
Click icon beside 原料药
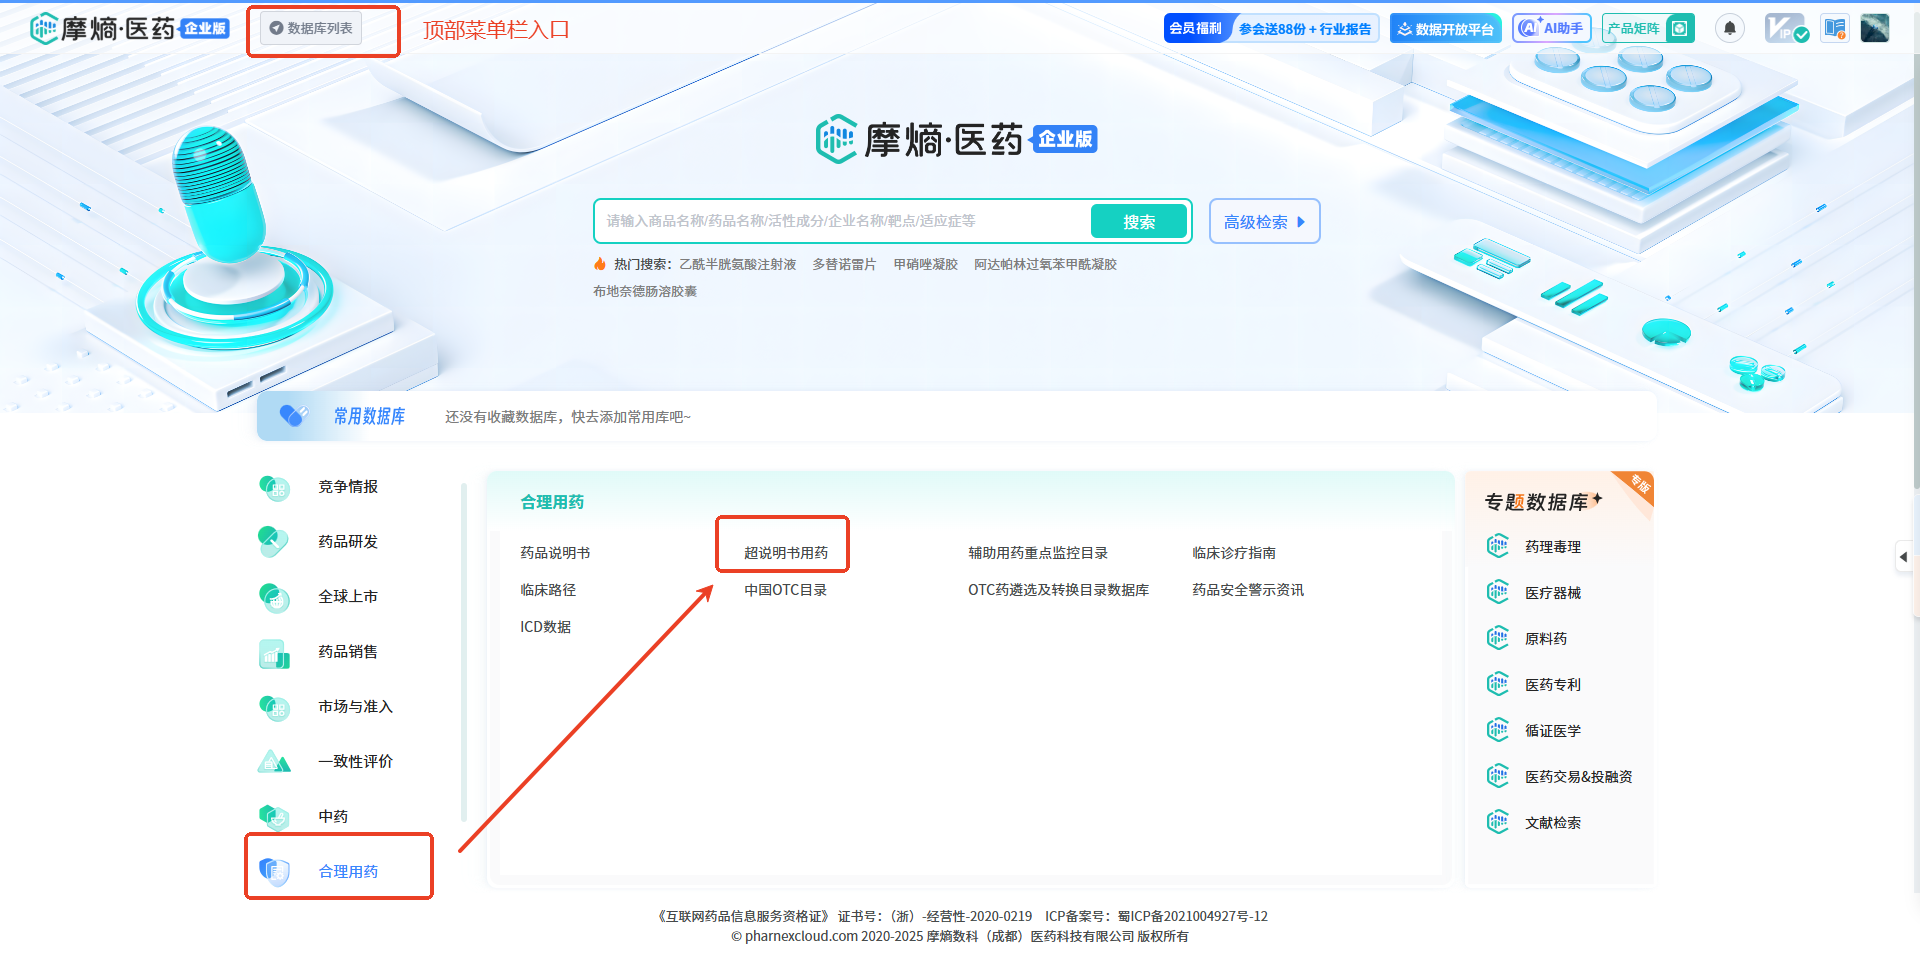click(x=1497, y=639)
